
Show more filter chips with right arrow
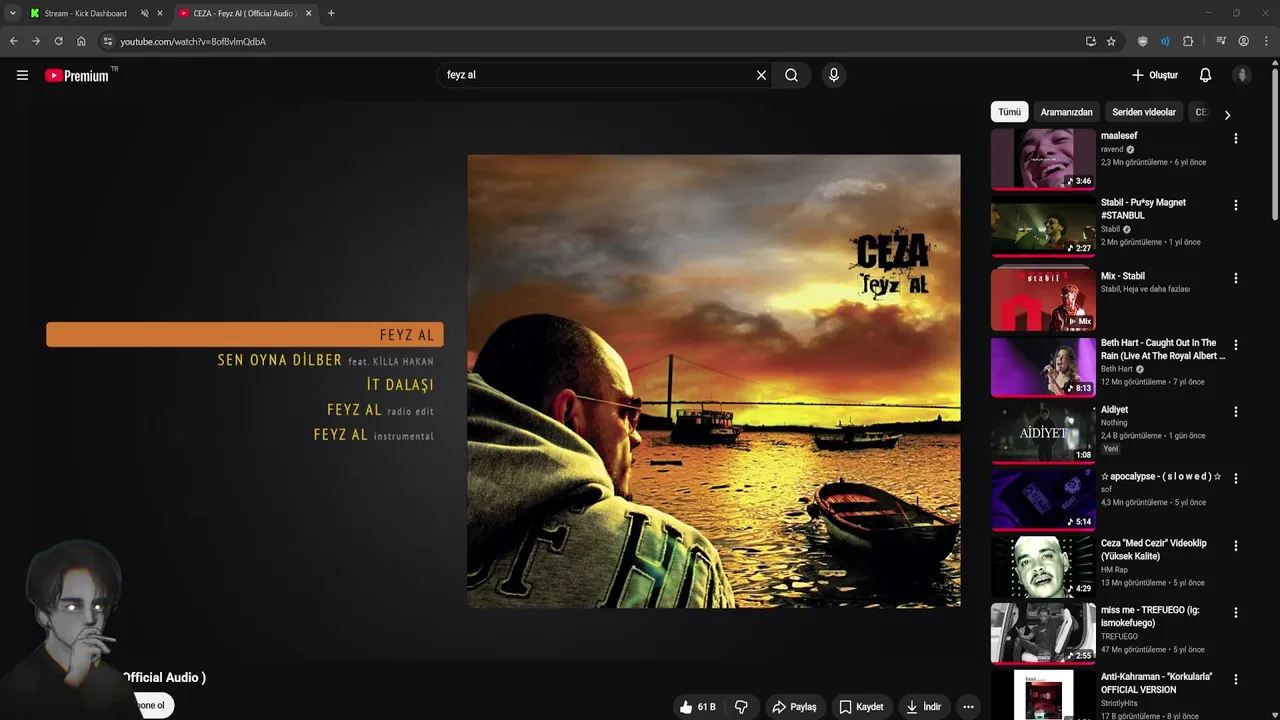tap(1227, 114)
